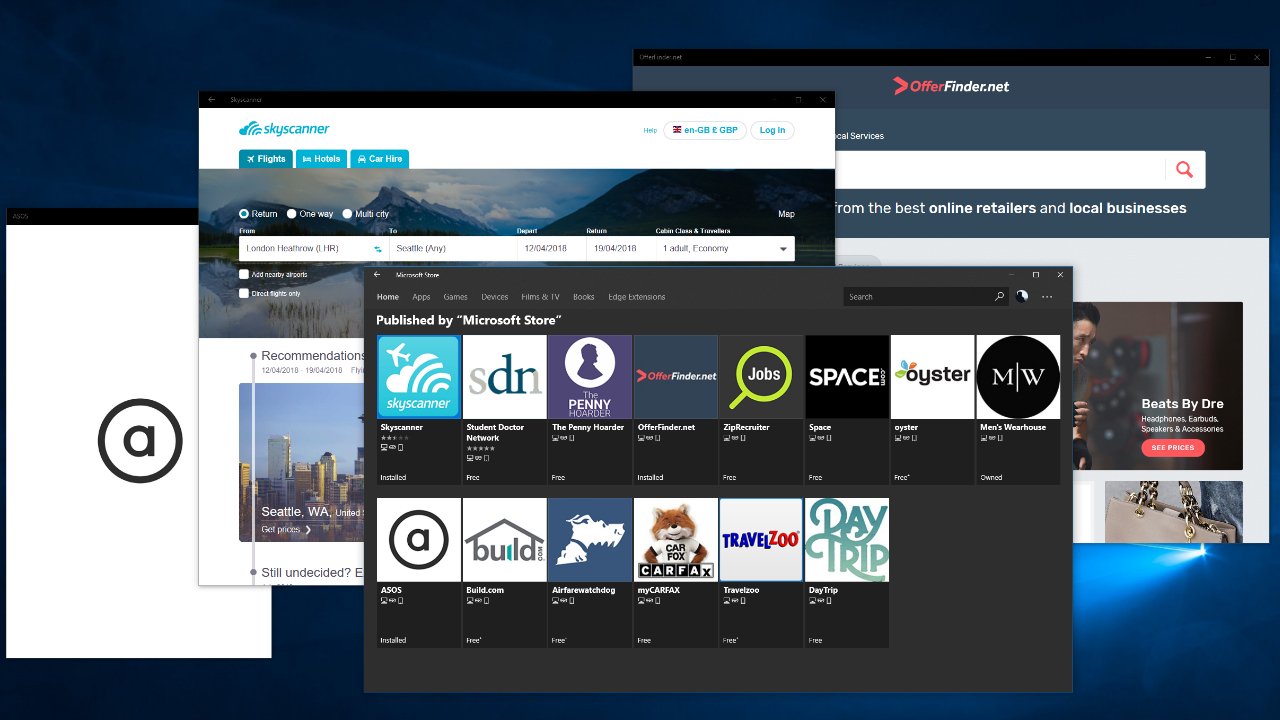
Task: Open the ZipRecruiter Jobs app tile
Action: click(762, 409)
